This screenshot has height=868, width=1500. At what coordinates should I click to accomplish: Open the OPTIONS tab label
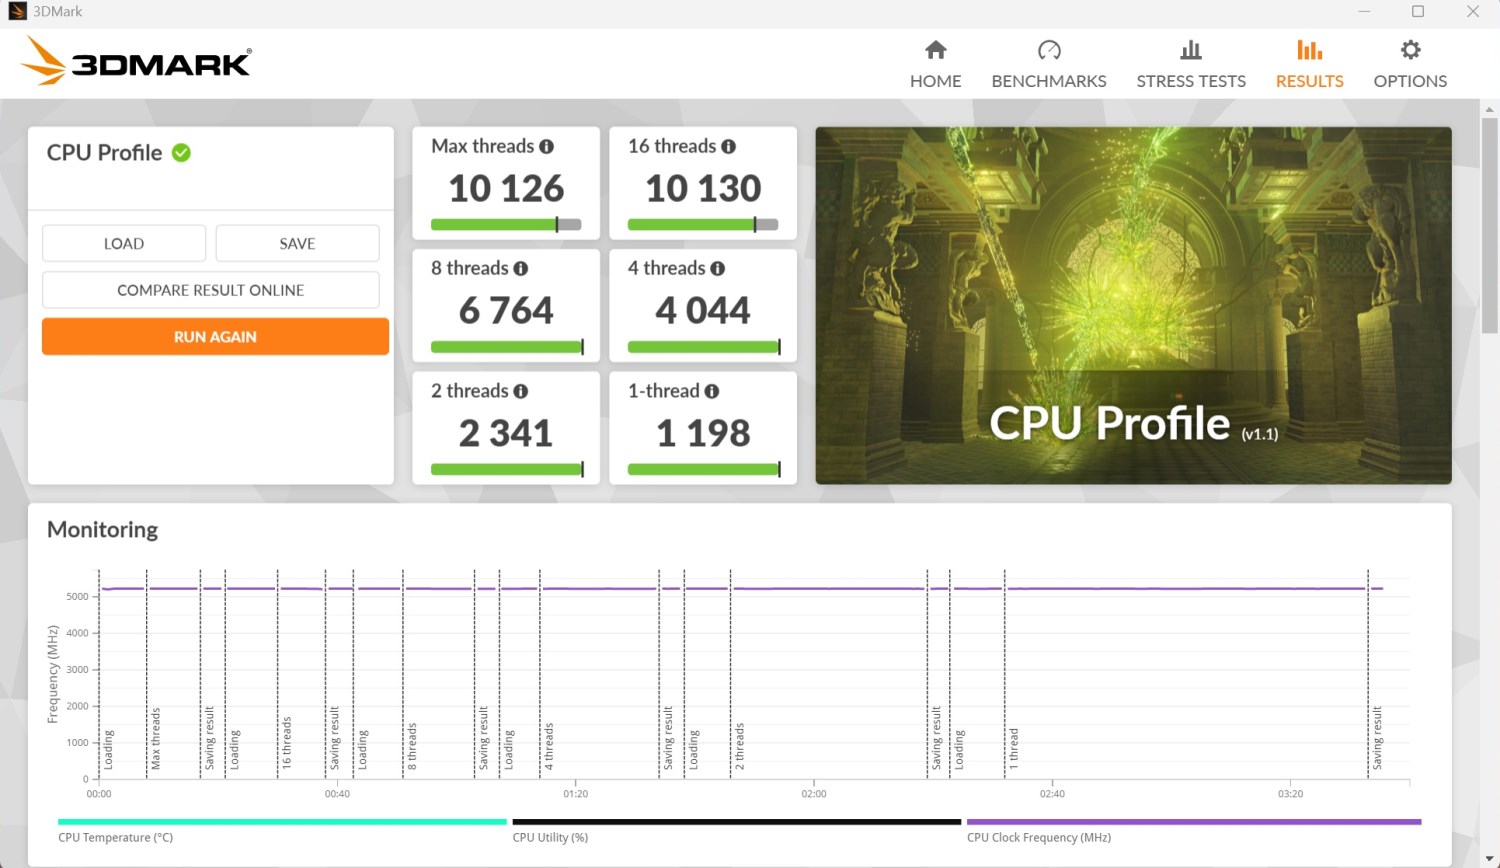pyautogui.click(x=1410, y=81)
